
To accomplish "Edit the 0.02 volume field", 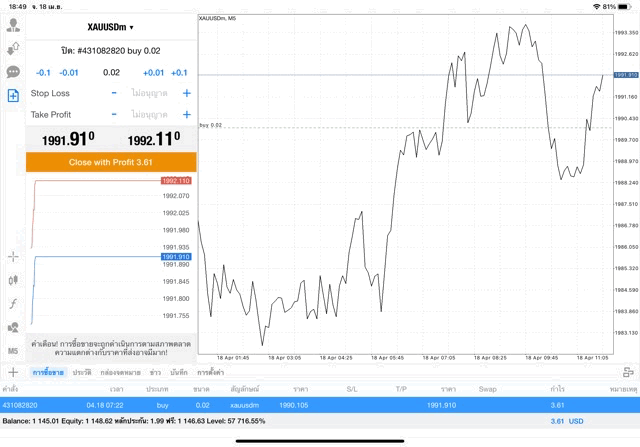I will coord(111,73).
